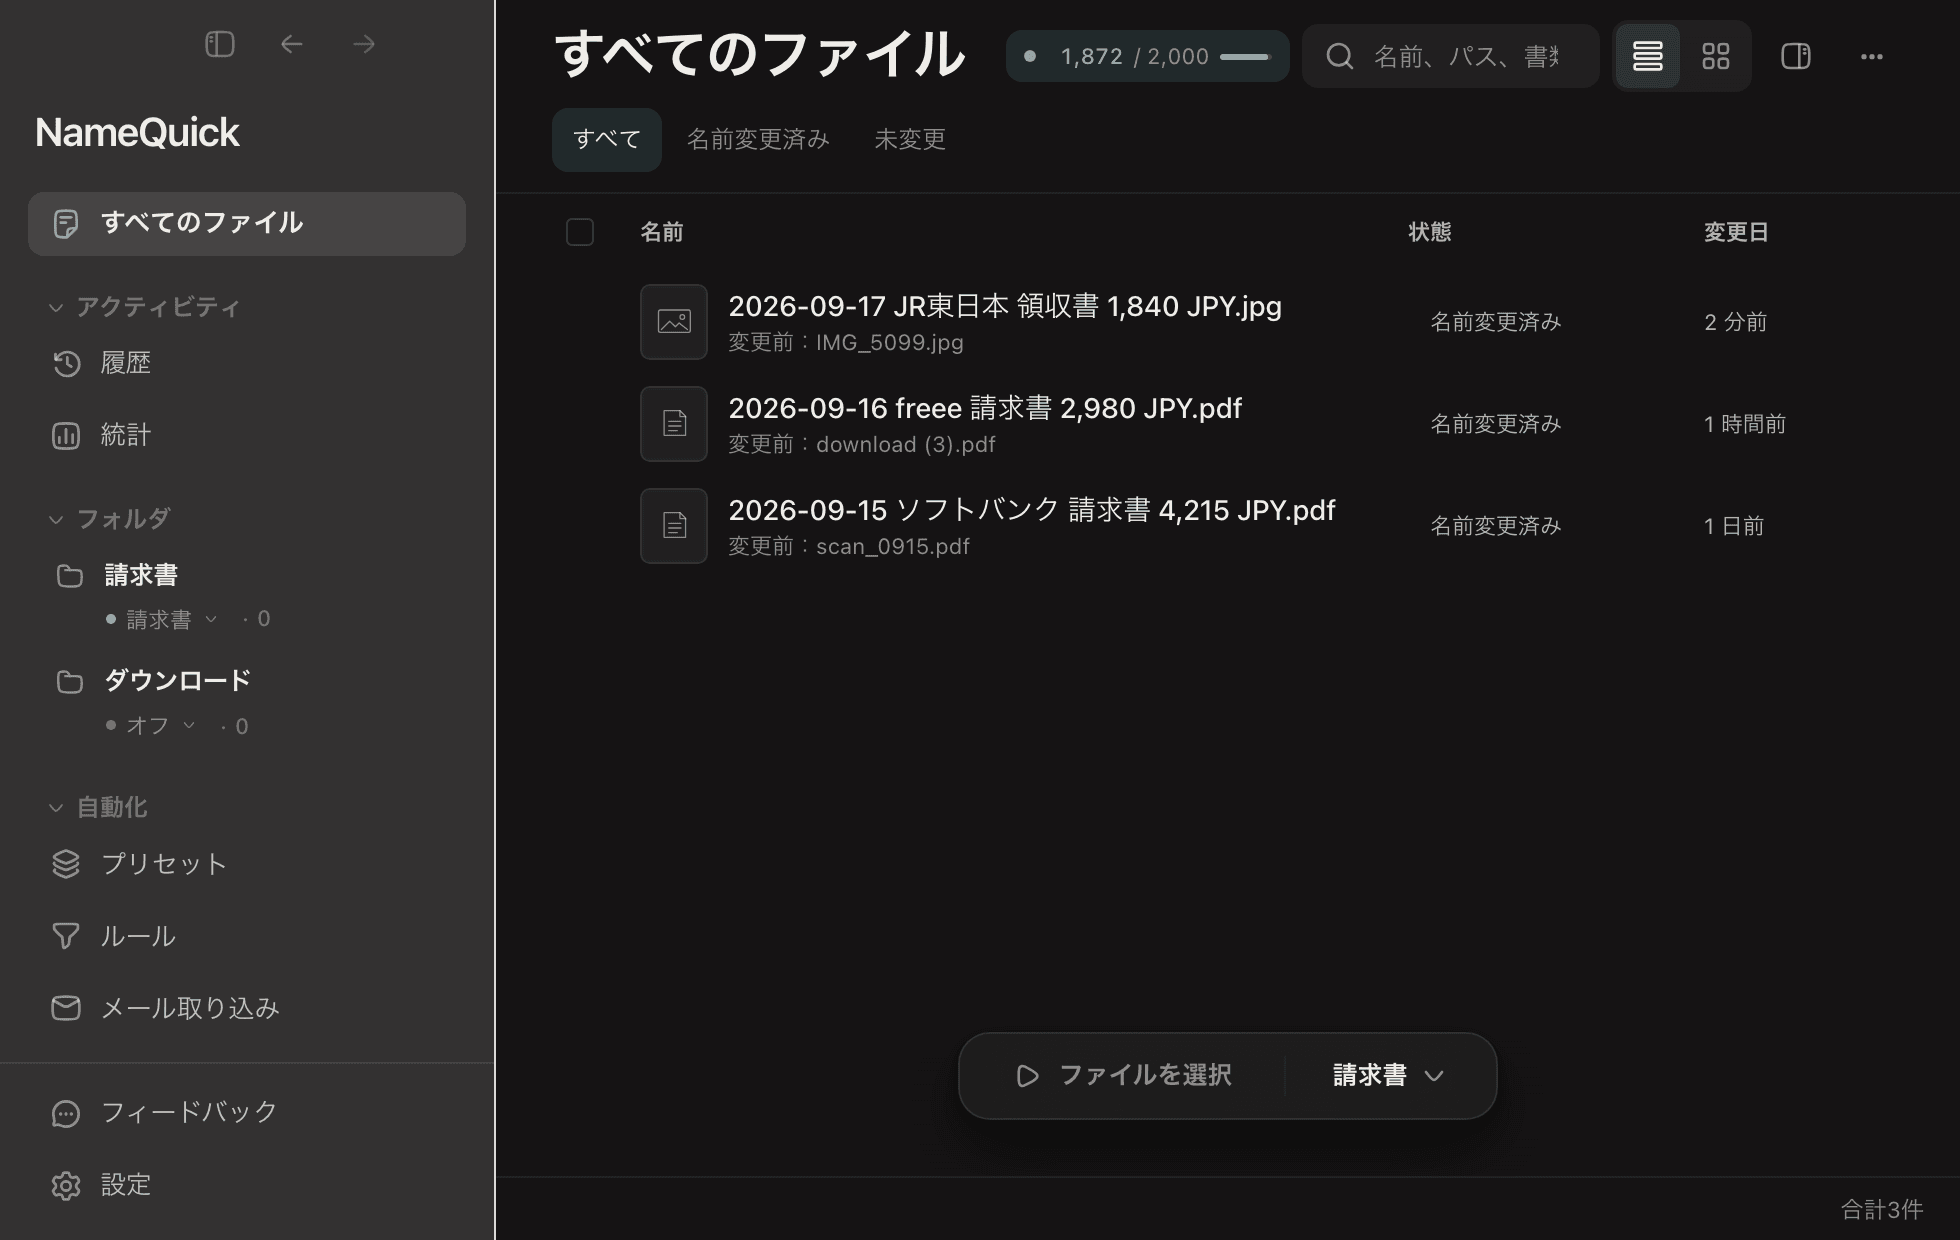Tick the select-all checkbox in header
This screenshot has height=1240, width=1960.
click(x=580, y=232)
